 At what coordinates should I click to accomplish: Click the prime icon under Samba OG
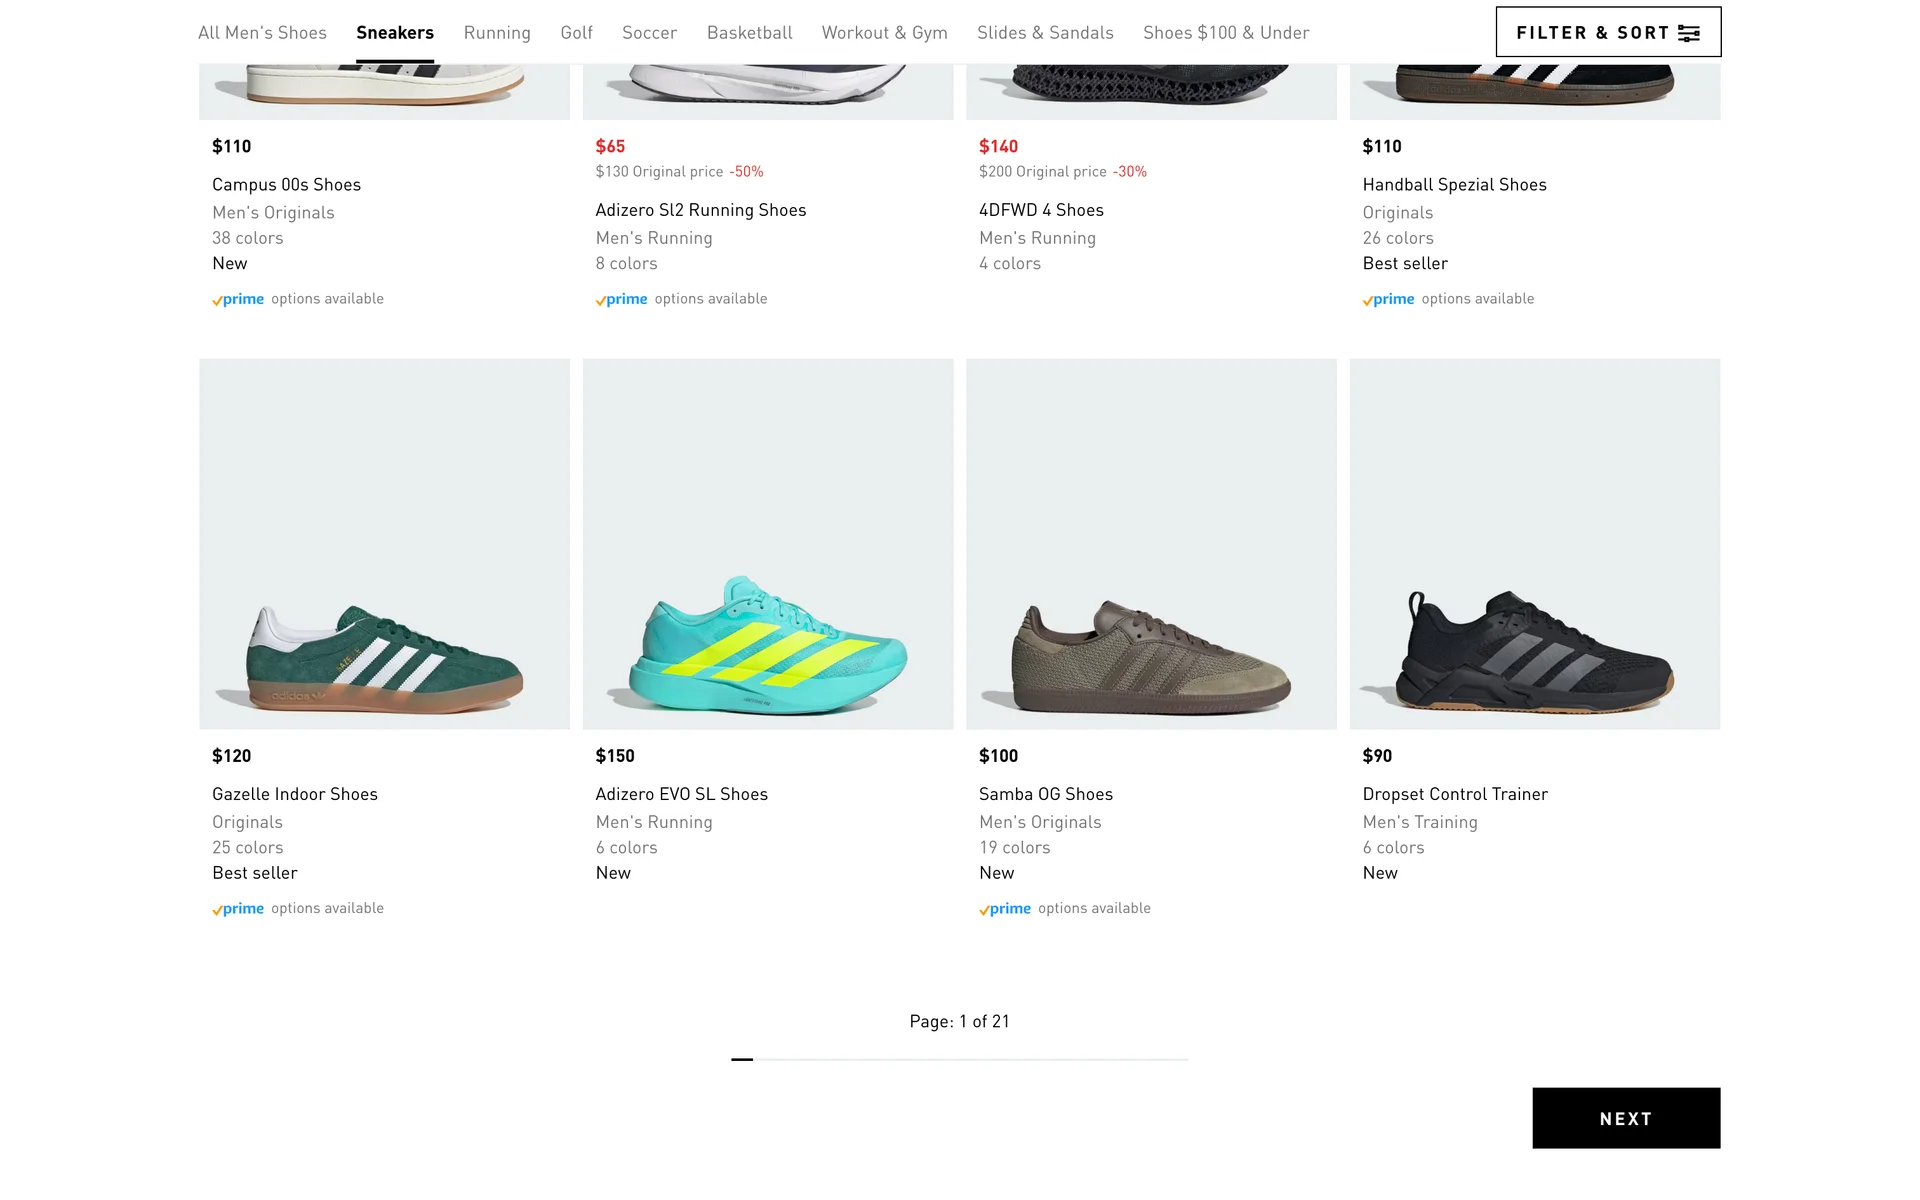click(1005, 909)
